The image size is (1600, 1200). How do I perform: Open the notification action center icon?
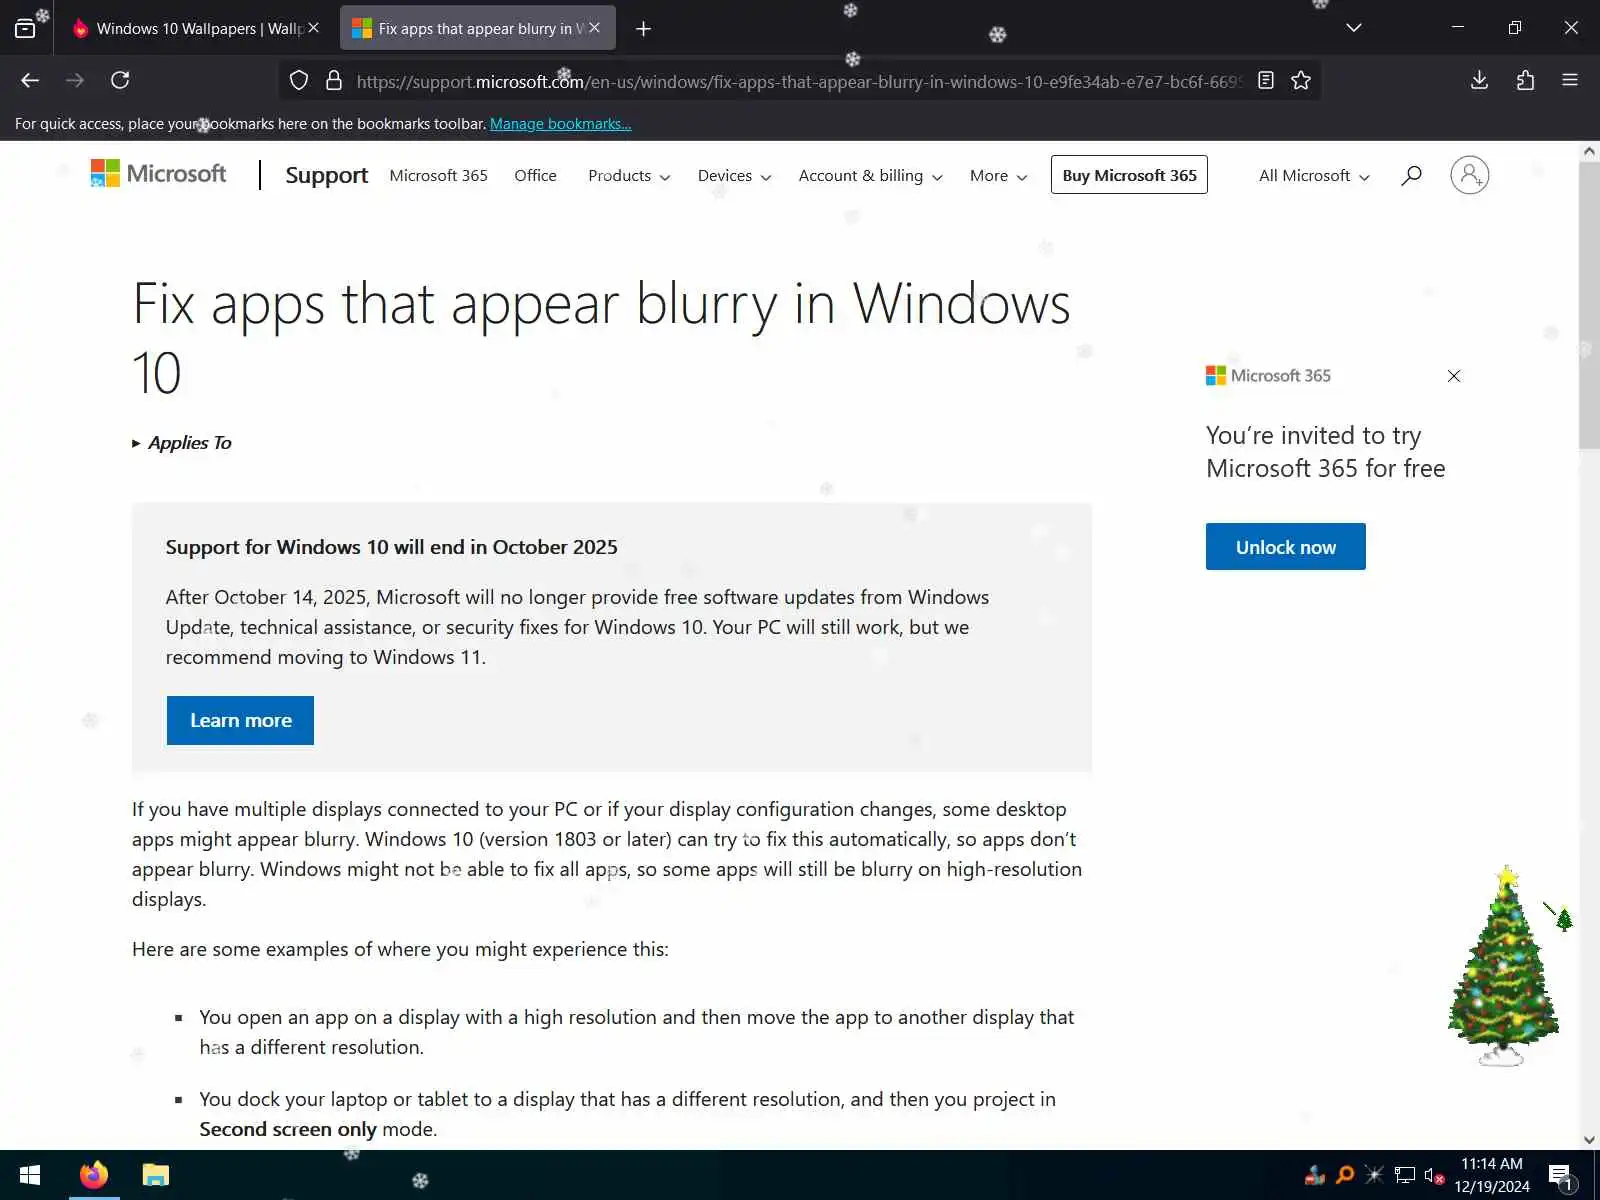coord(1561,1176)
